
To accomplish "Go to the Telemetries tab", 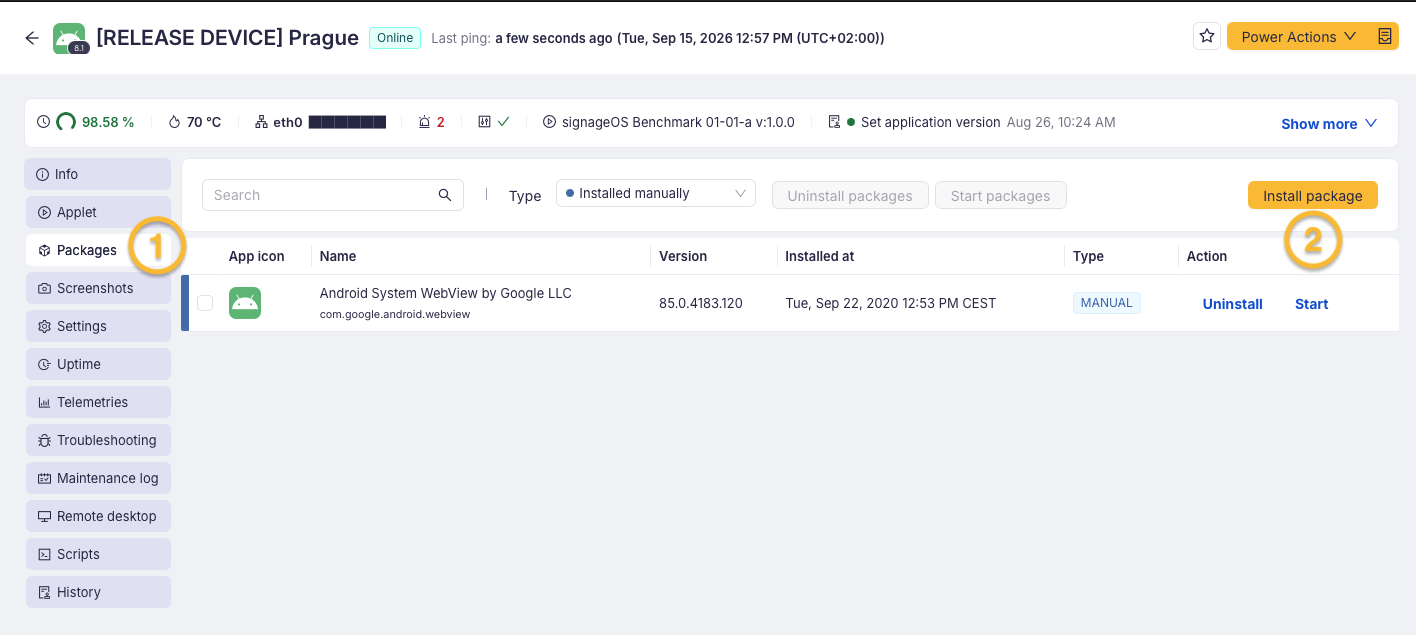I will pyautogui.click(x=98, y=402).
